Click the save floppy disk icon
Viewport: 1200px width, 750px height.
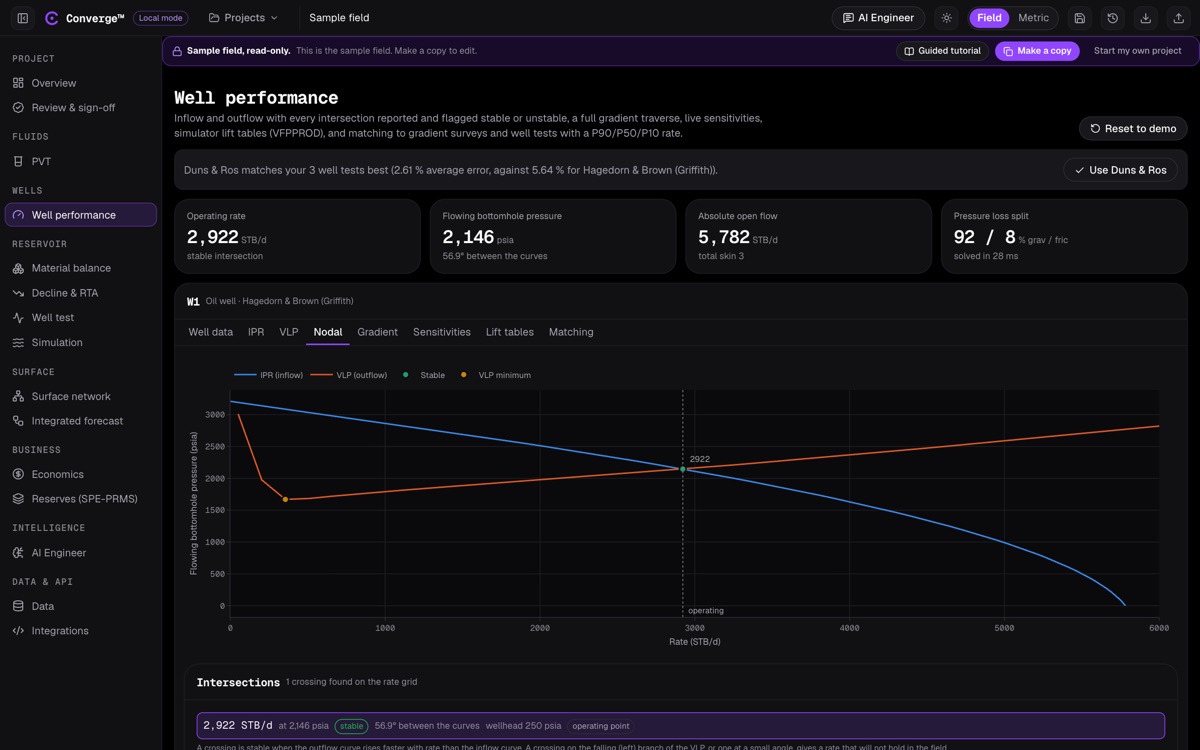point(1079,18)
